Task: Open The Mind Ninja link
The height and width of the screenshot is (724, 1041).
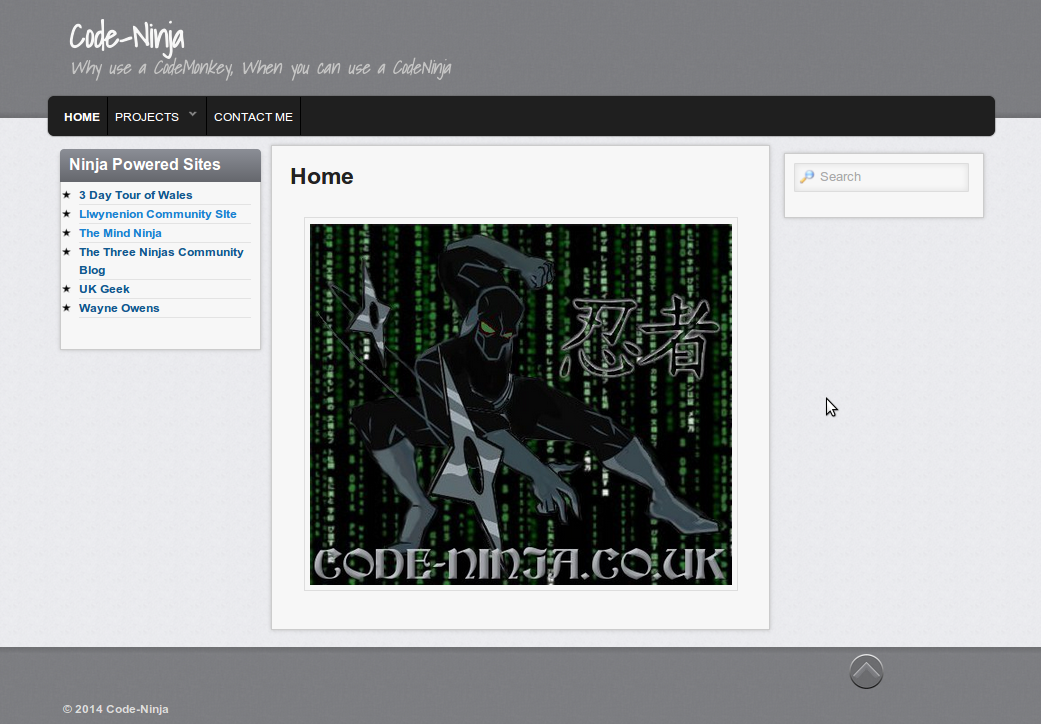Action: 120,233
